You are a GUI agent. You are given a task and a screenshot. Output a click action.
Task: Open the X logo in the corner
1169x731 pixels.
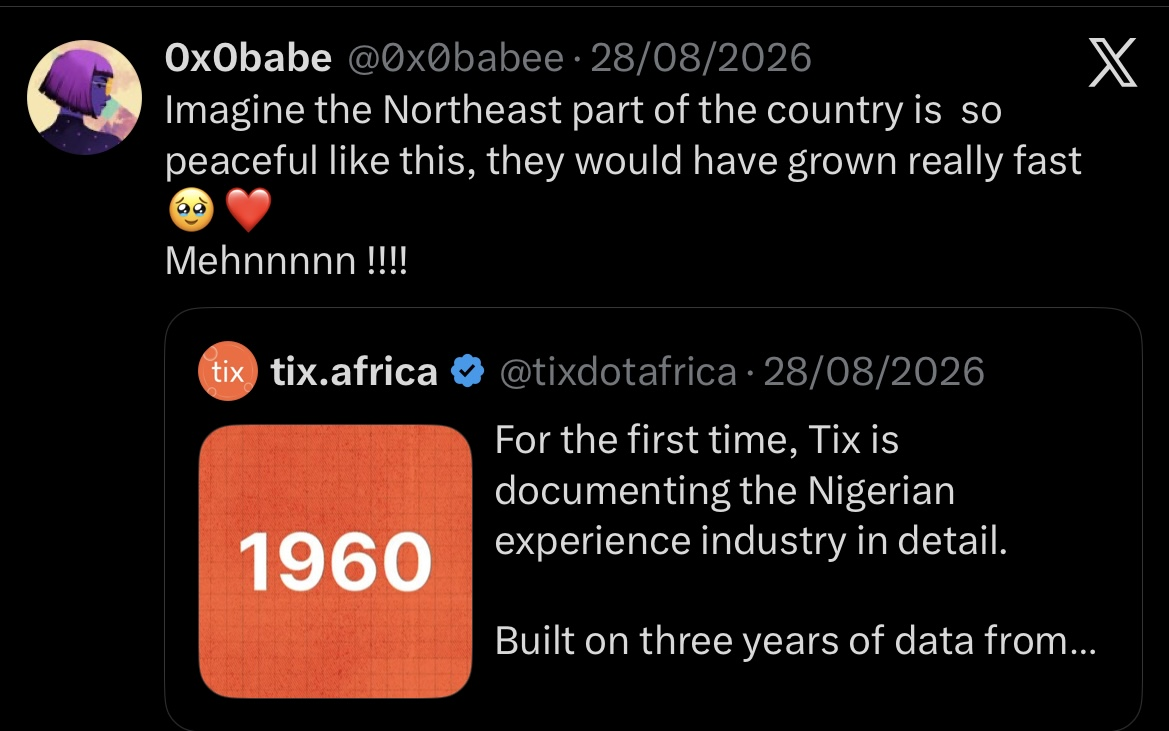(x=1112, y=63)
